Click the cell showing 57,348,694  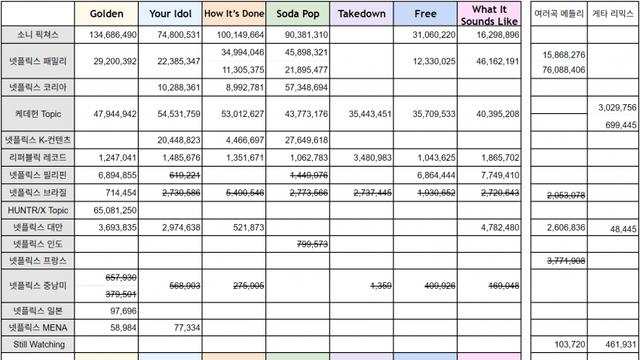pos(298,87)
